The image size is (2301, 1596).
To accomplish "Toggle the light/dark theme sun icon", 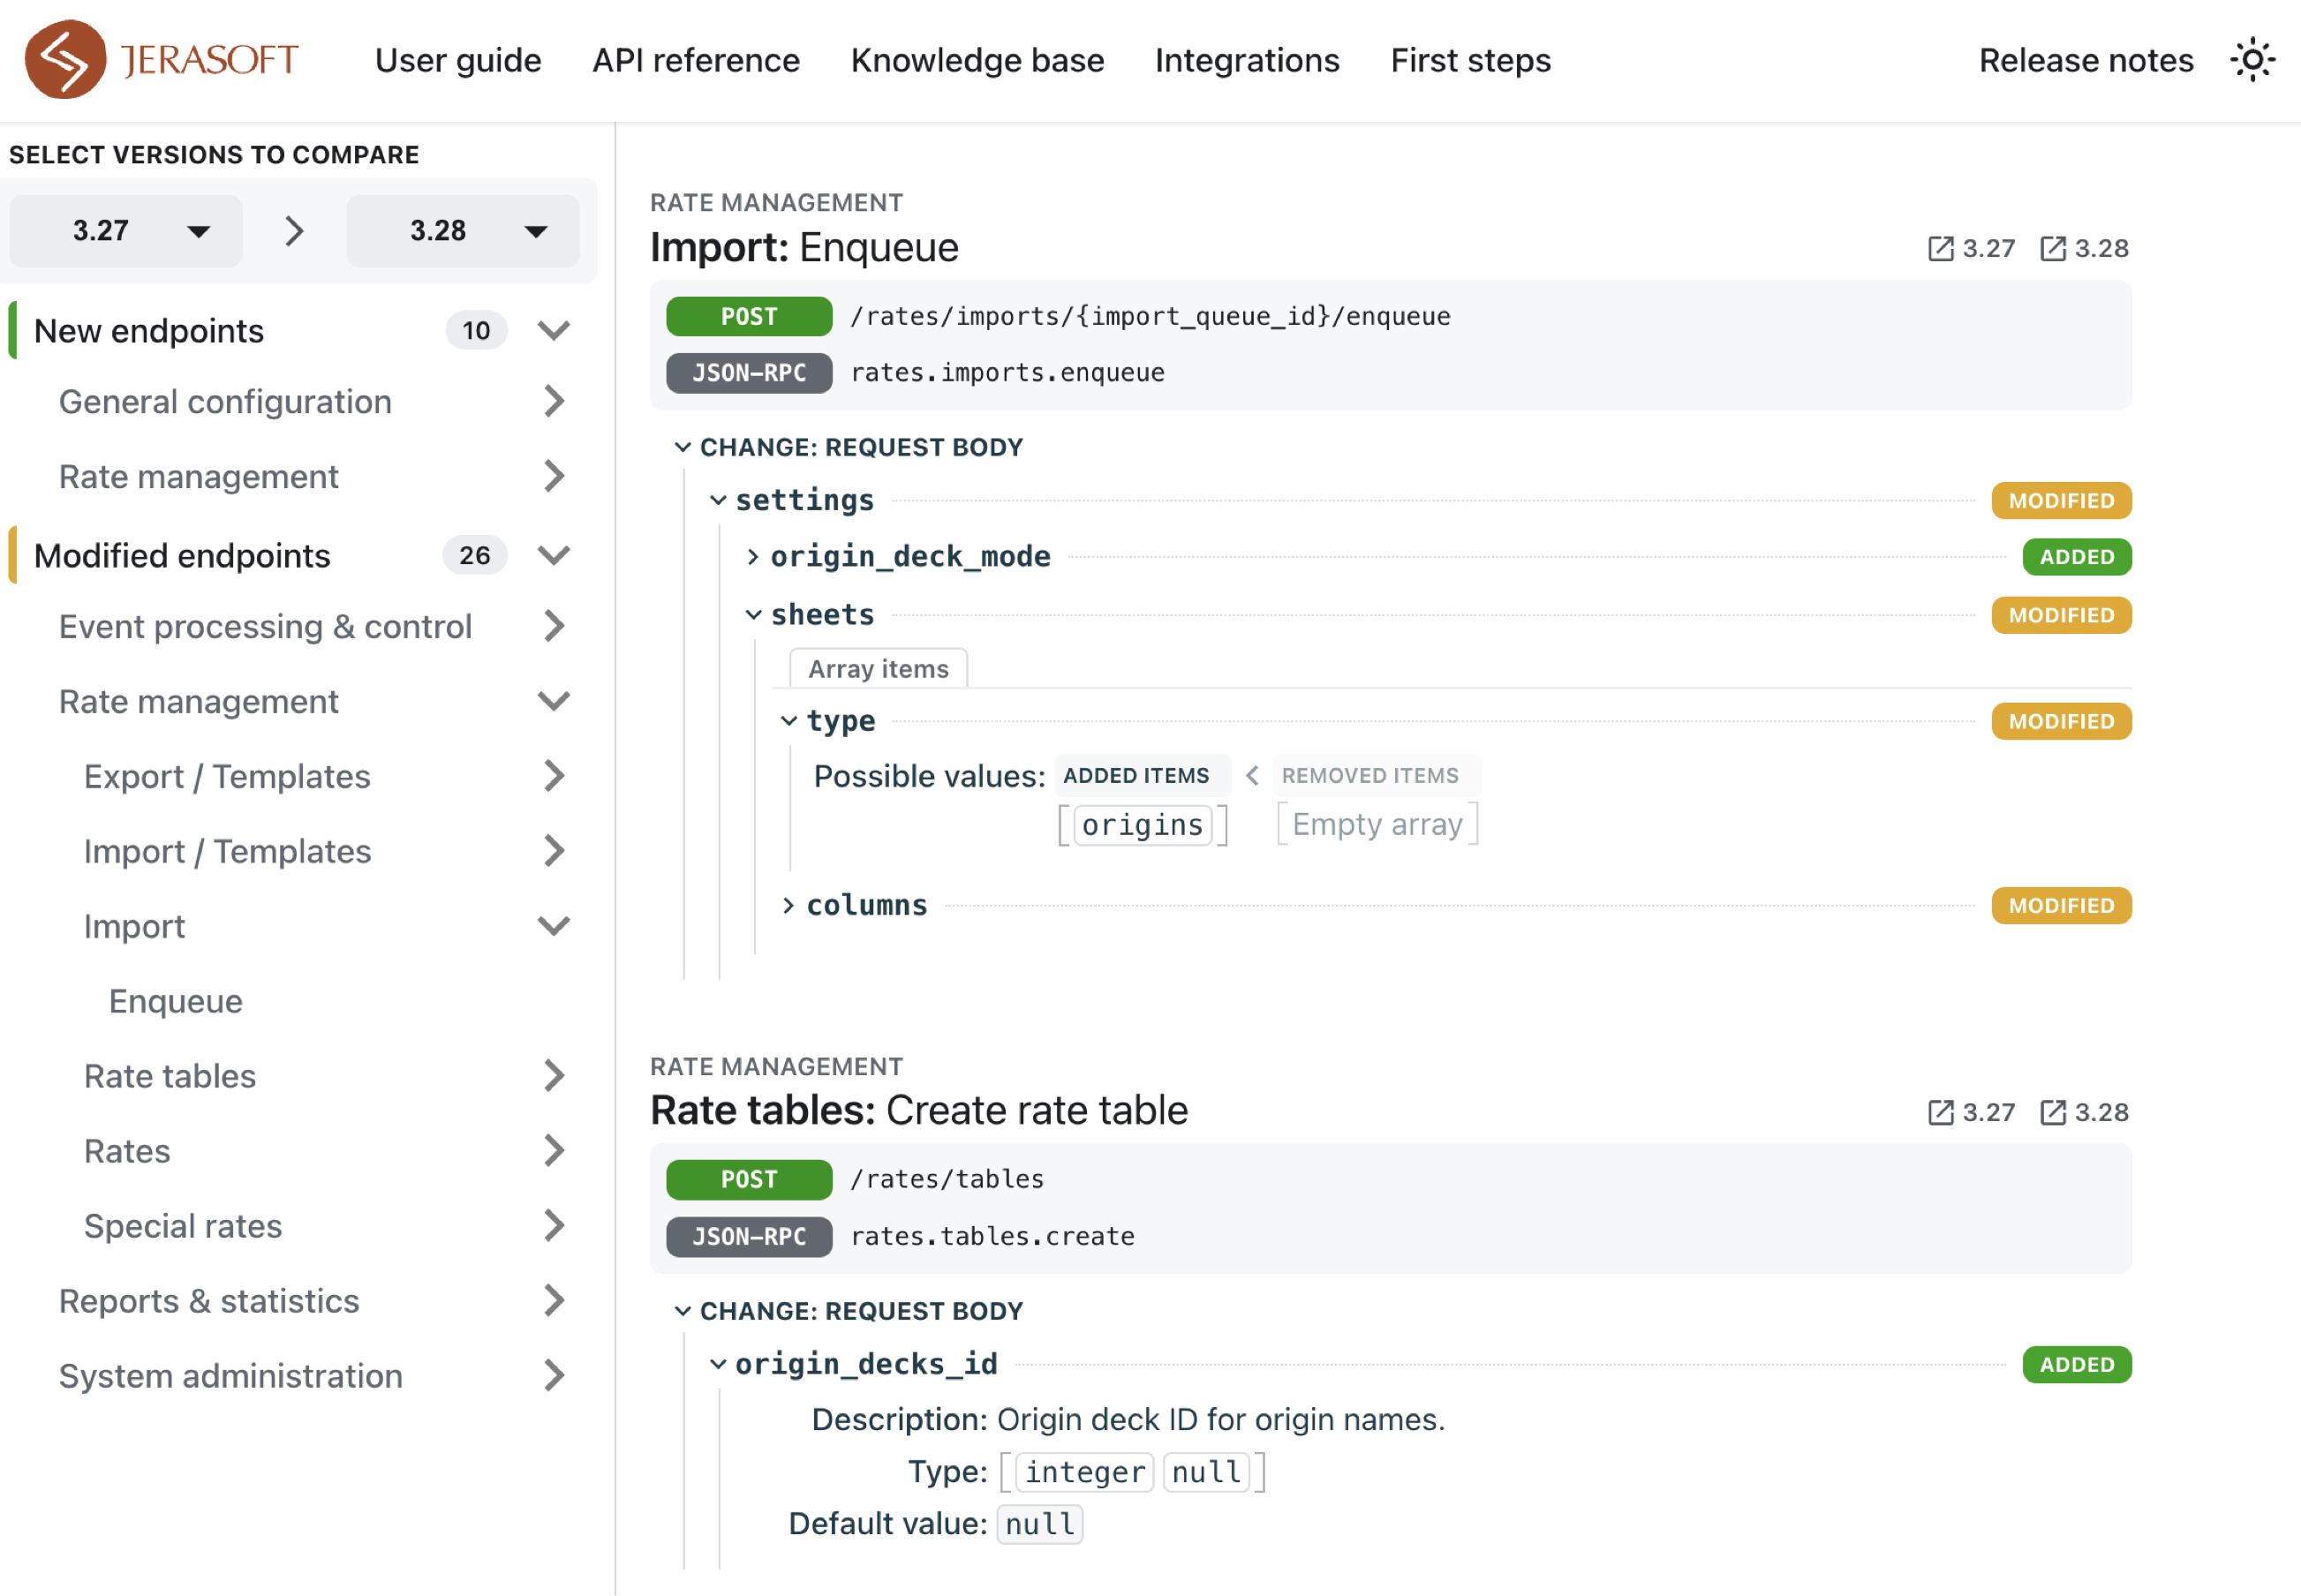I will coord(2252,60).
